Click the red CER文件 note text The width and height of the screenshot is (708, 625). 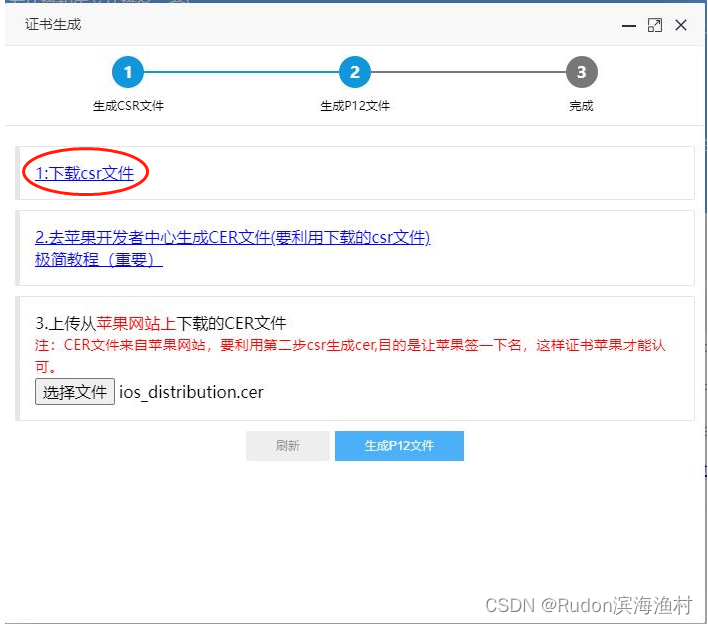[350, 356]
